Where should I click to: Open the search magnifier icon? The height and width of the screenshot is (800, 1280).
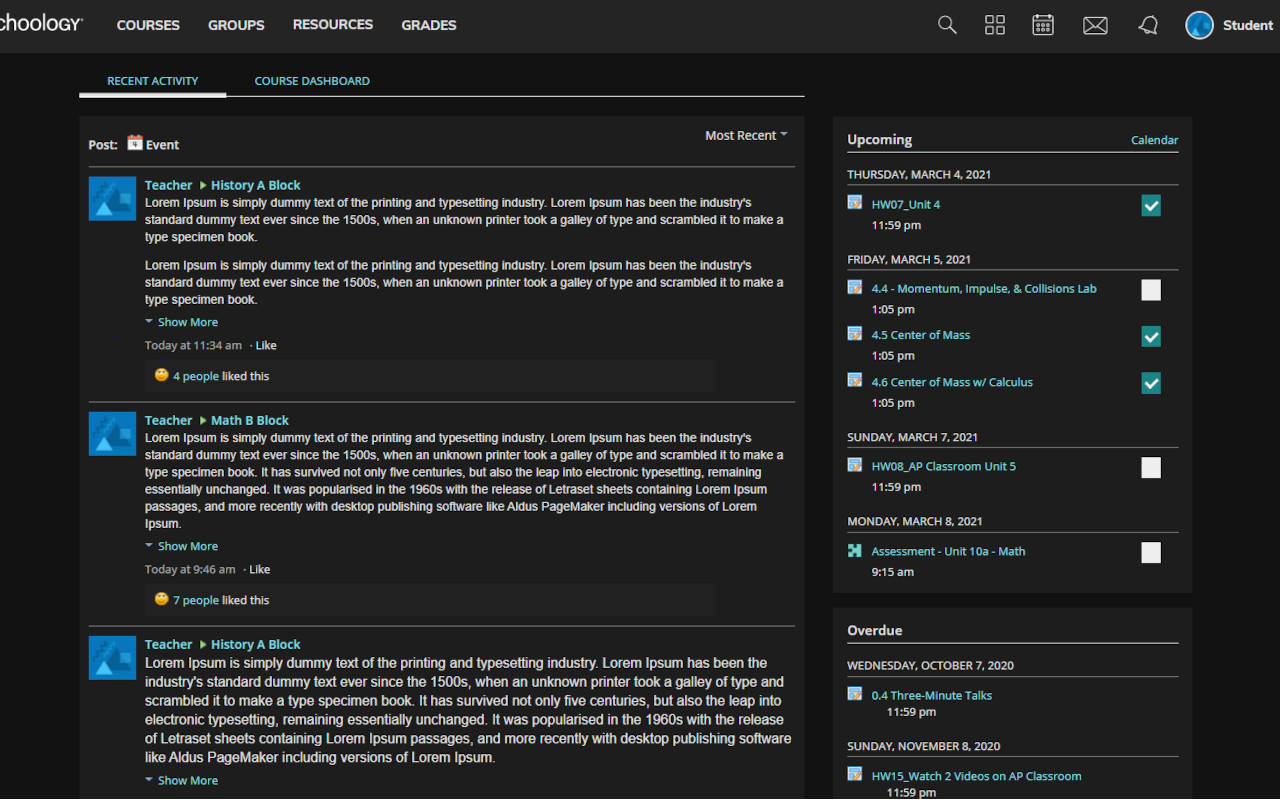click(946, 25)
